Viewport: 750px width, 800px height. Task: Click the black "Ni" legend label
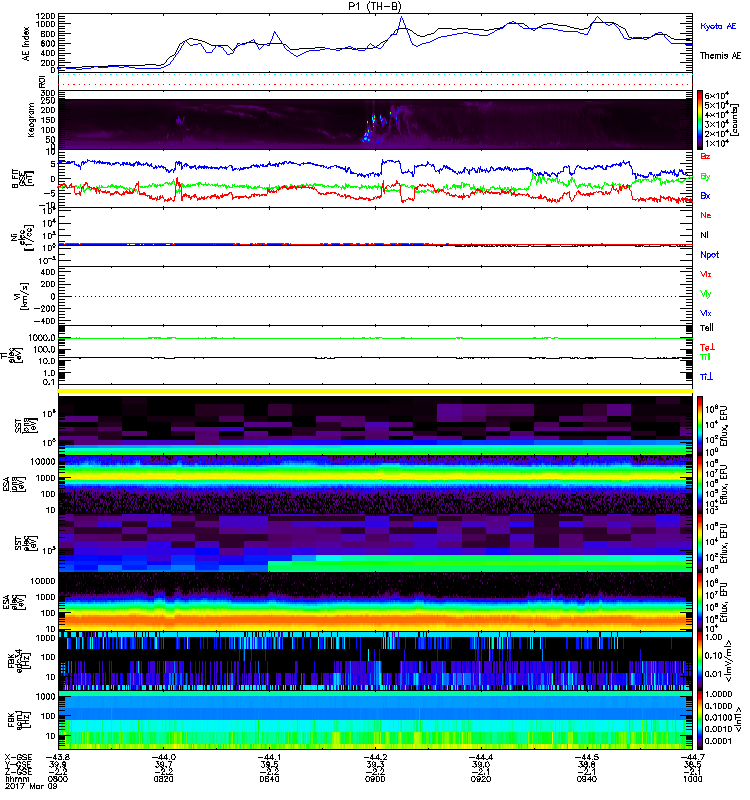click(x=704, y=235)
